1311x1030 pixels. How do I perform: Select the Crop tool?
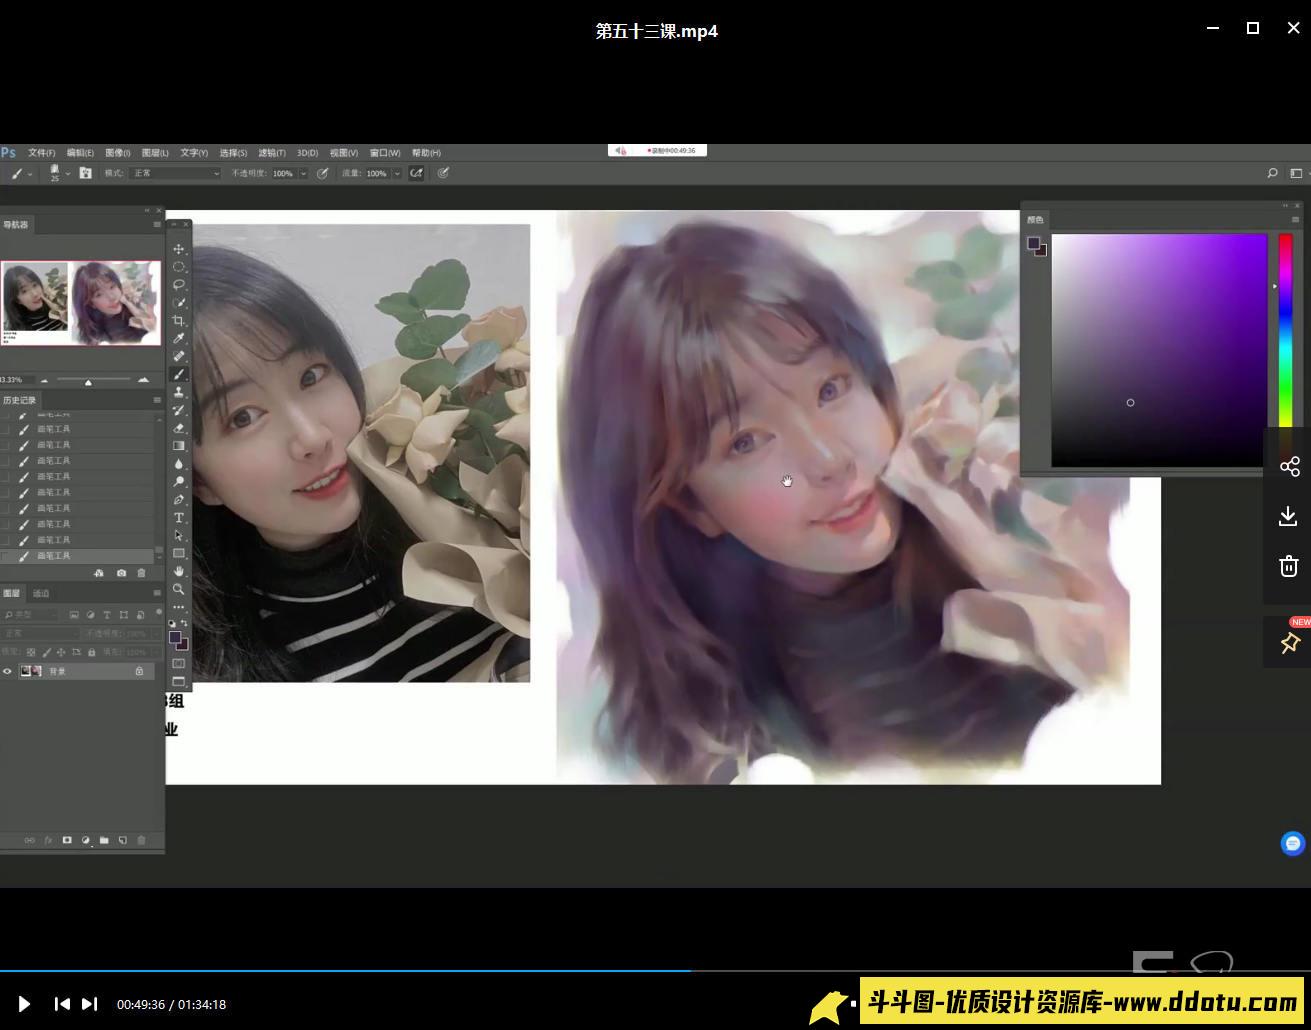click(179, 321)
